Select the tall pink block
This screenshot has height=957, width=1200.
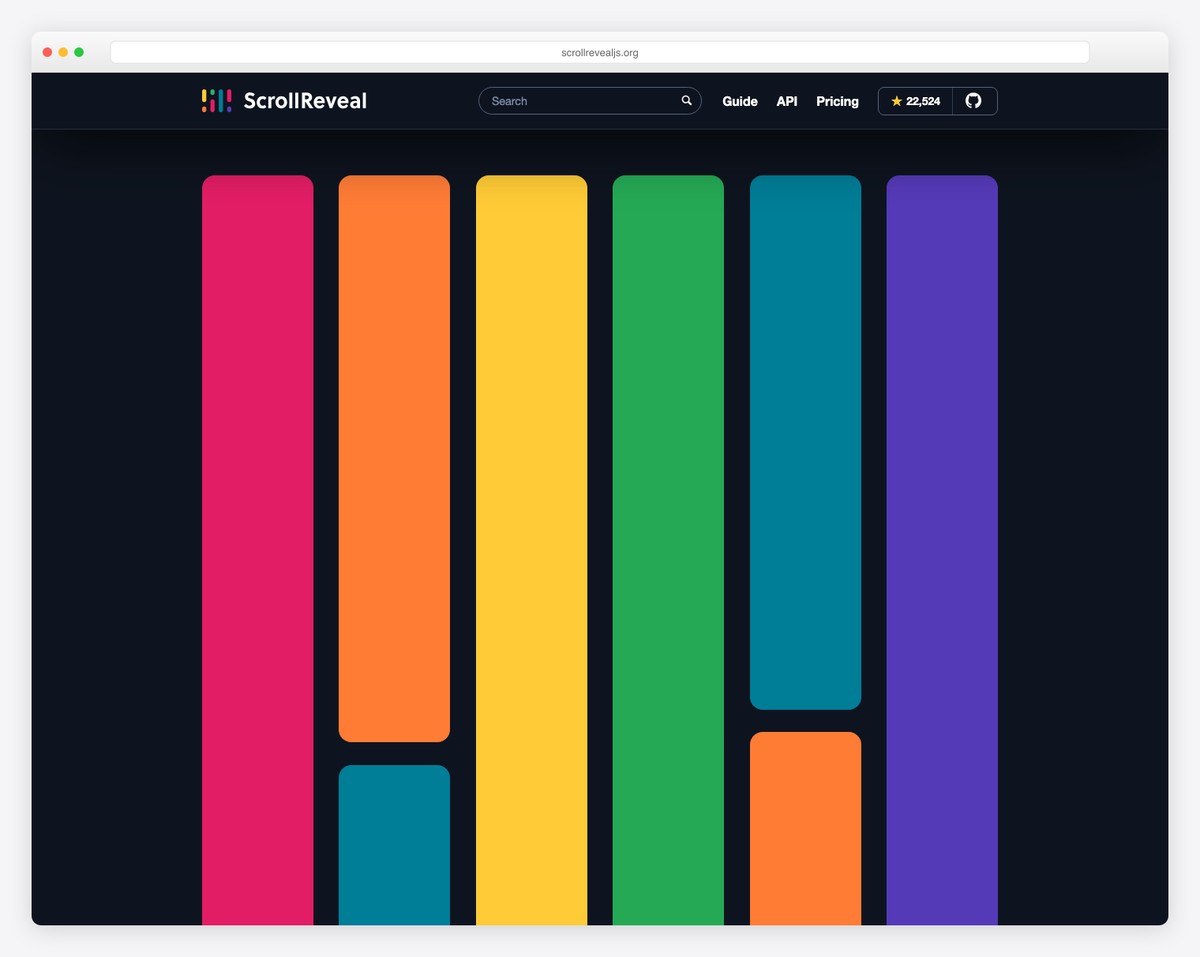coord(257,550)
